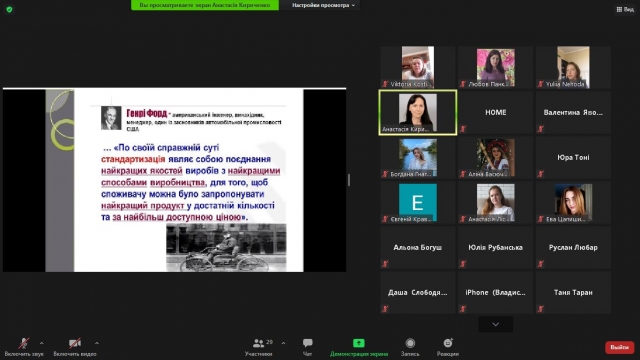Select Аліна Васюч video tile
640x360 pixels.
click(x=496, y=158)
